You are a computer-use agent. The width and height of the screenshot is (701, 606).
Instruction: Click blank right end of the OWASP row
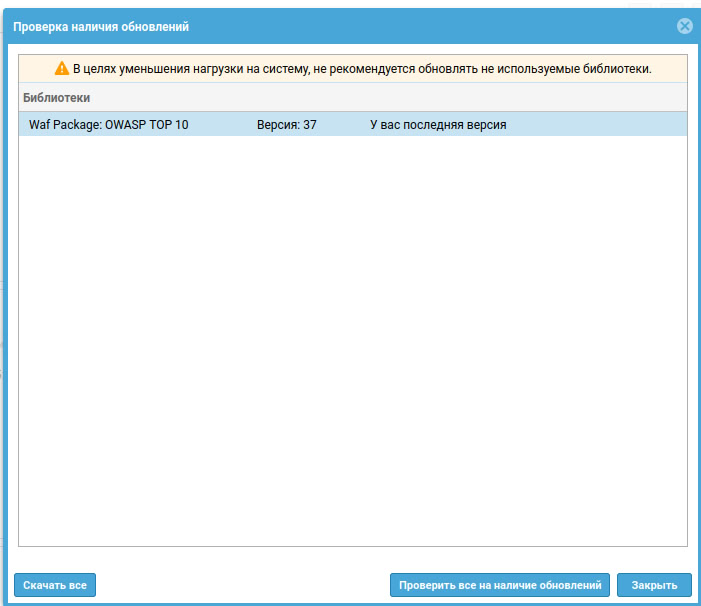[620, 125]
